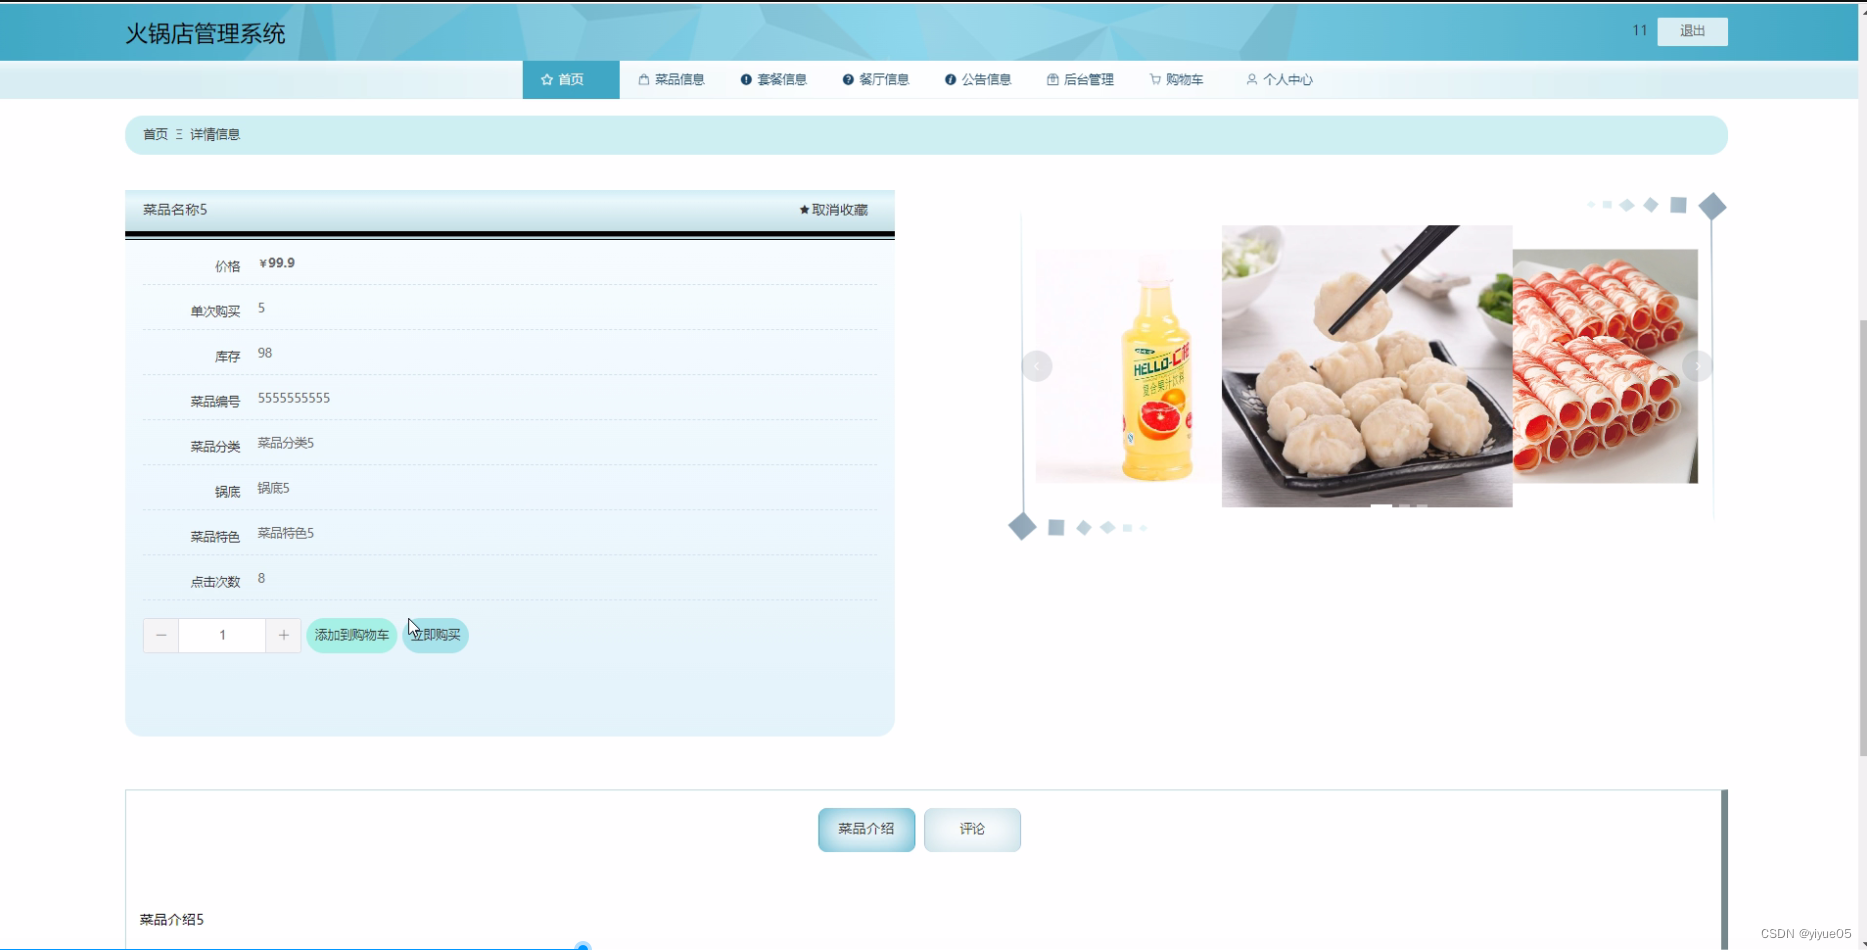Click the icon beside 后台管理
The width and height of the screenshot is (1867, 950).
pos(1052,80)
